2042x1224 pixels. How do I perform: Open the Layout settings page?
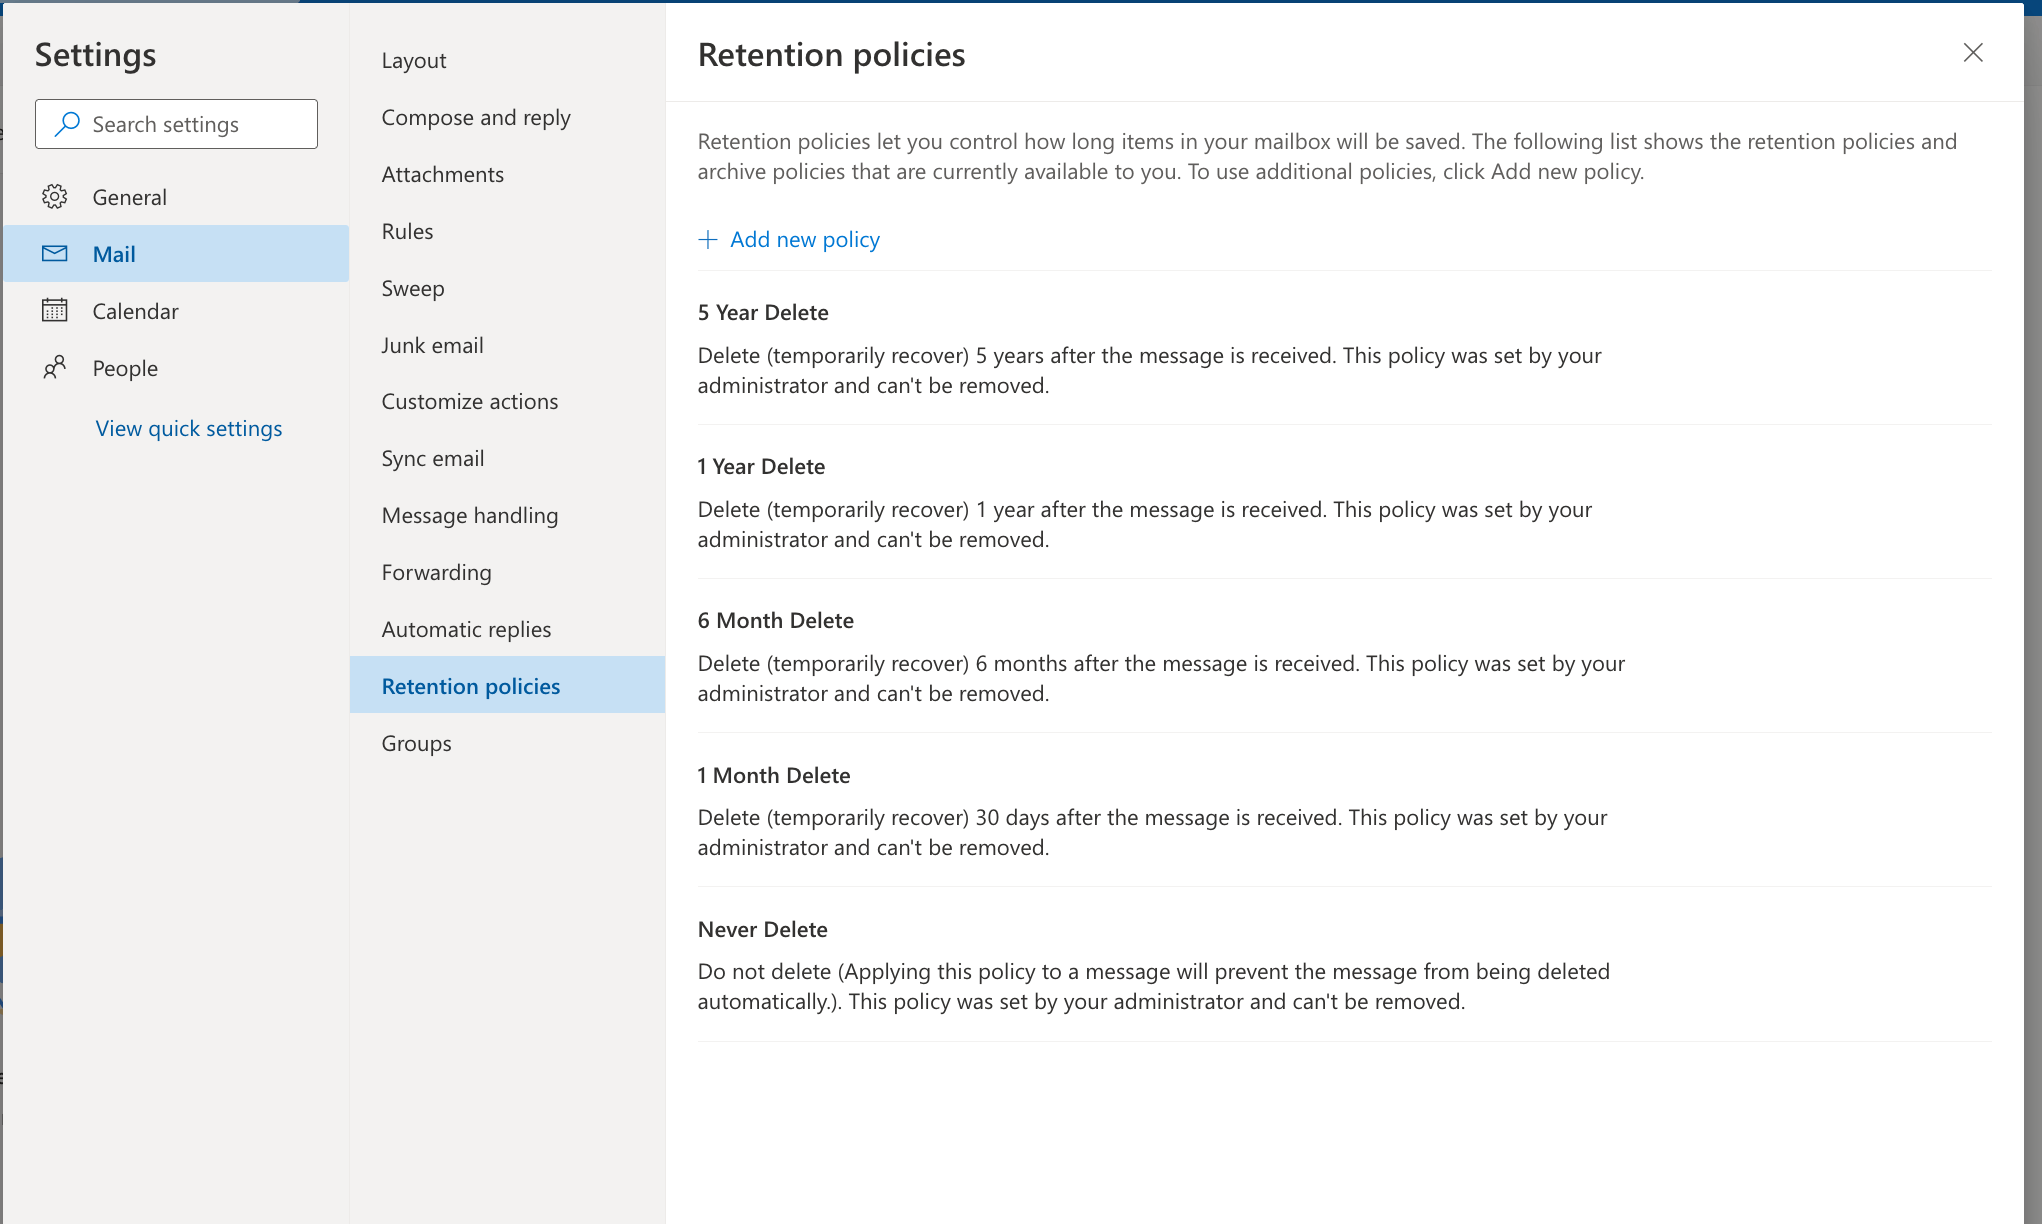tap(414, 60)
